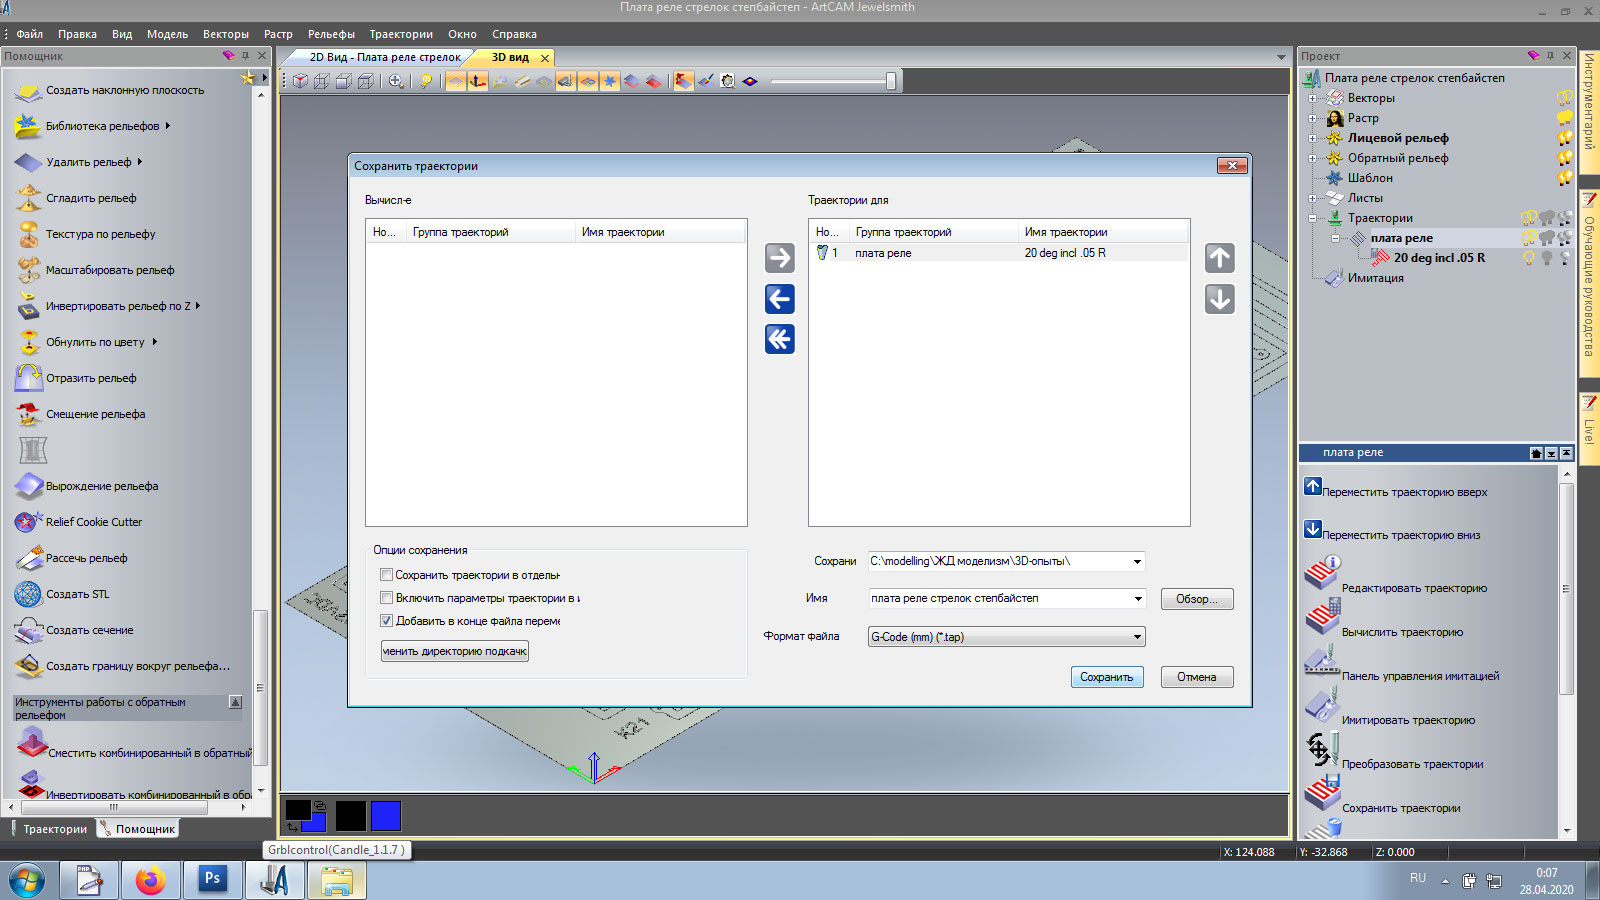Image resolution: width=1600 pixels, height=900 pixels.
Task: Click Вычислить траекторию icon
Action: coord(1322,618)
